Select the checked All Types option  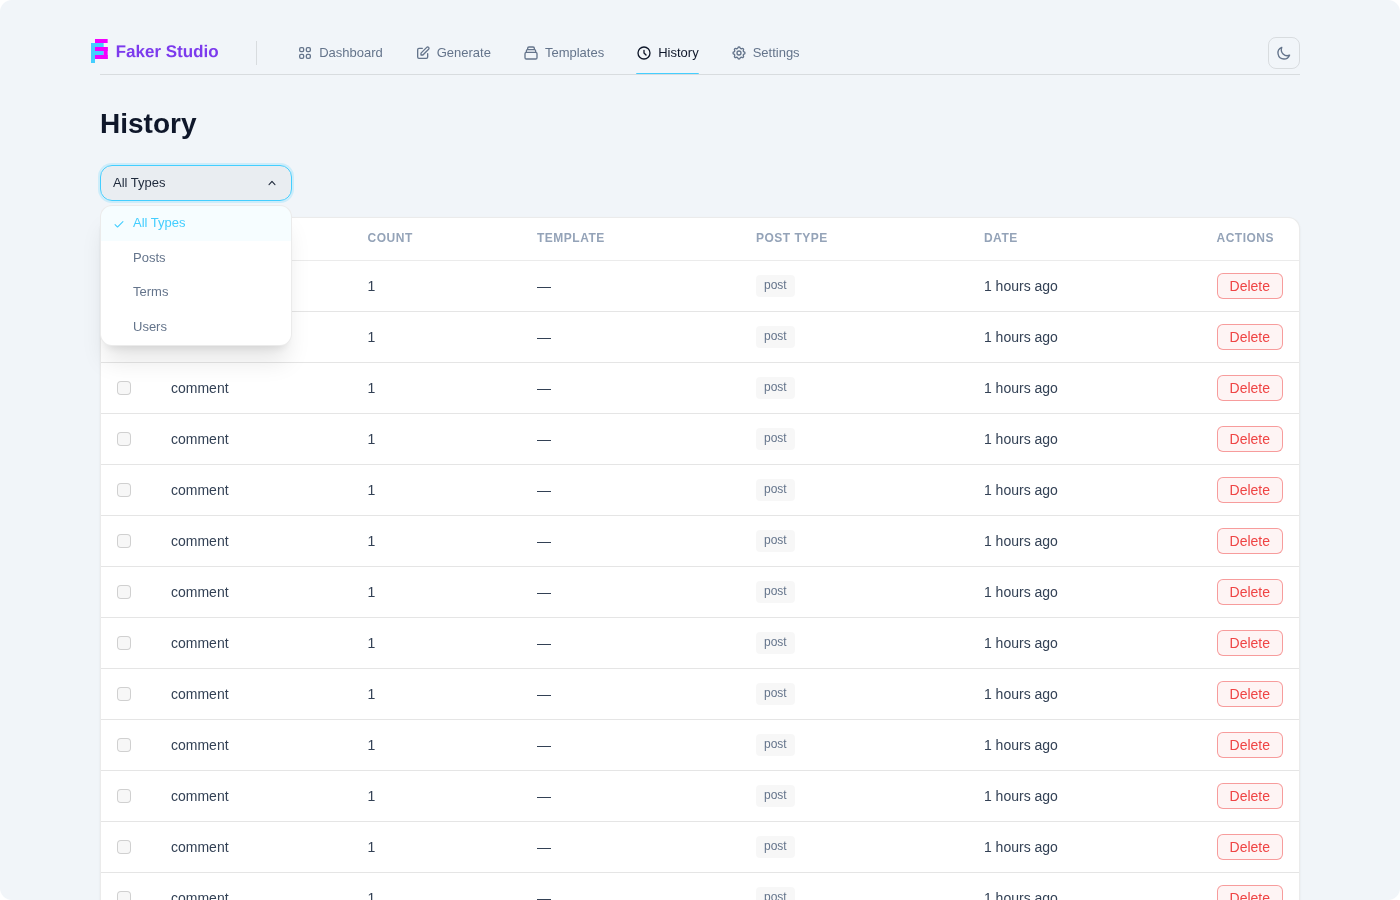(x=196, y=223)
